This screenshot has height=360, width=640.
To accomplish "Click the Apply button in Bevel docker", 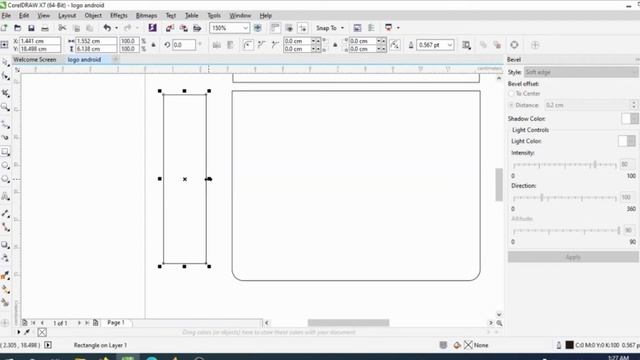I will (x=573, y=257).
